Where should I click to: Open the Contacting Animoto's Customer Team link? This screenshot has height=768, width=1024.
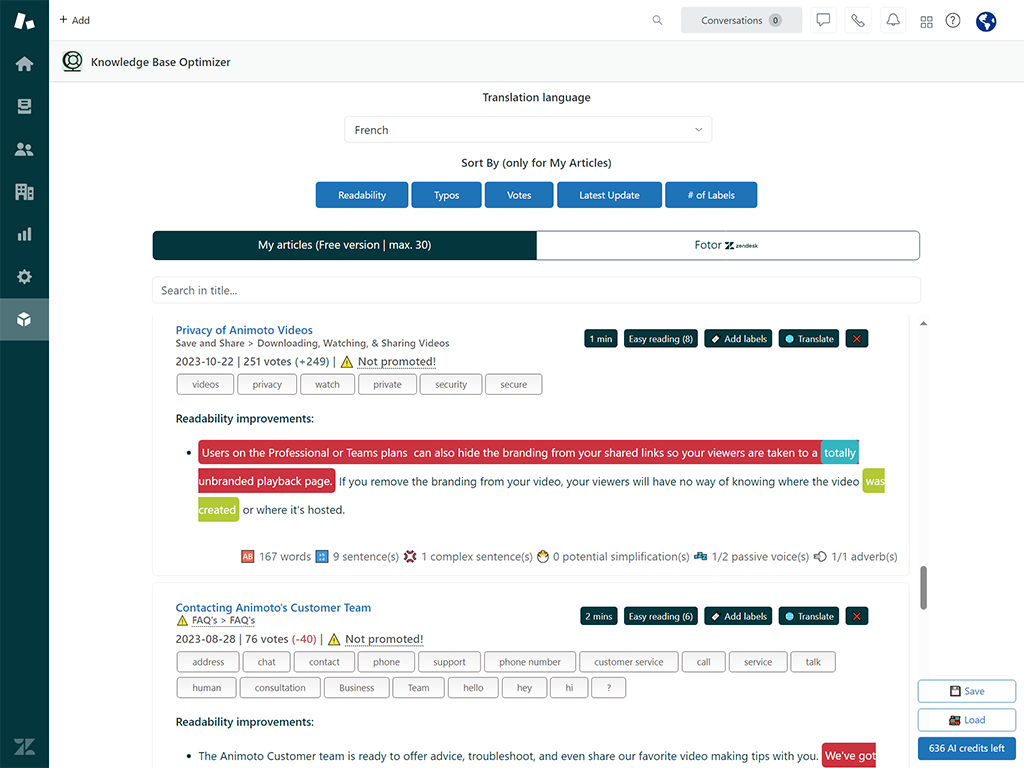pos(273,607)
